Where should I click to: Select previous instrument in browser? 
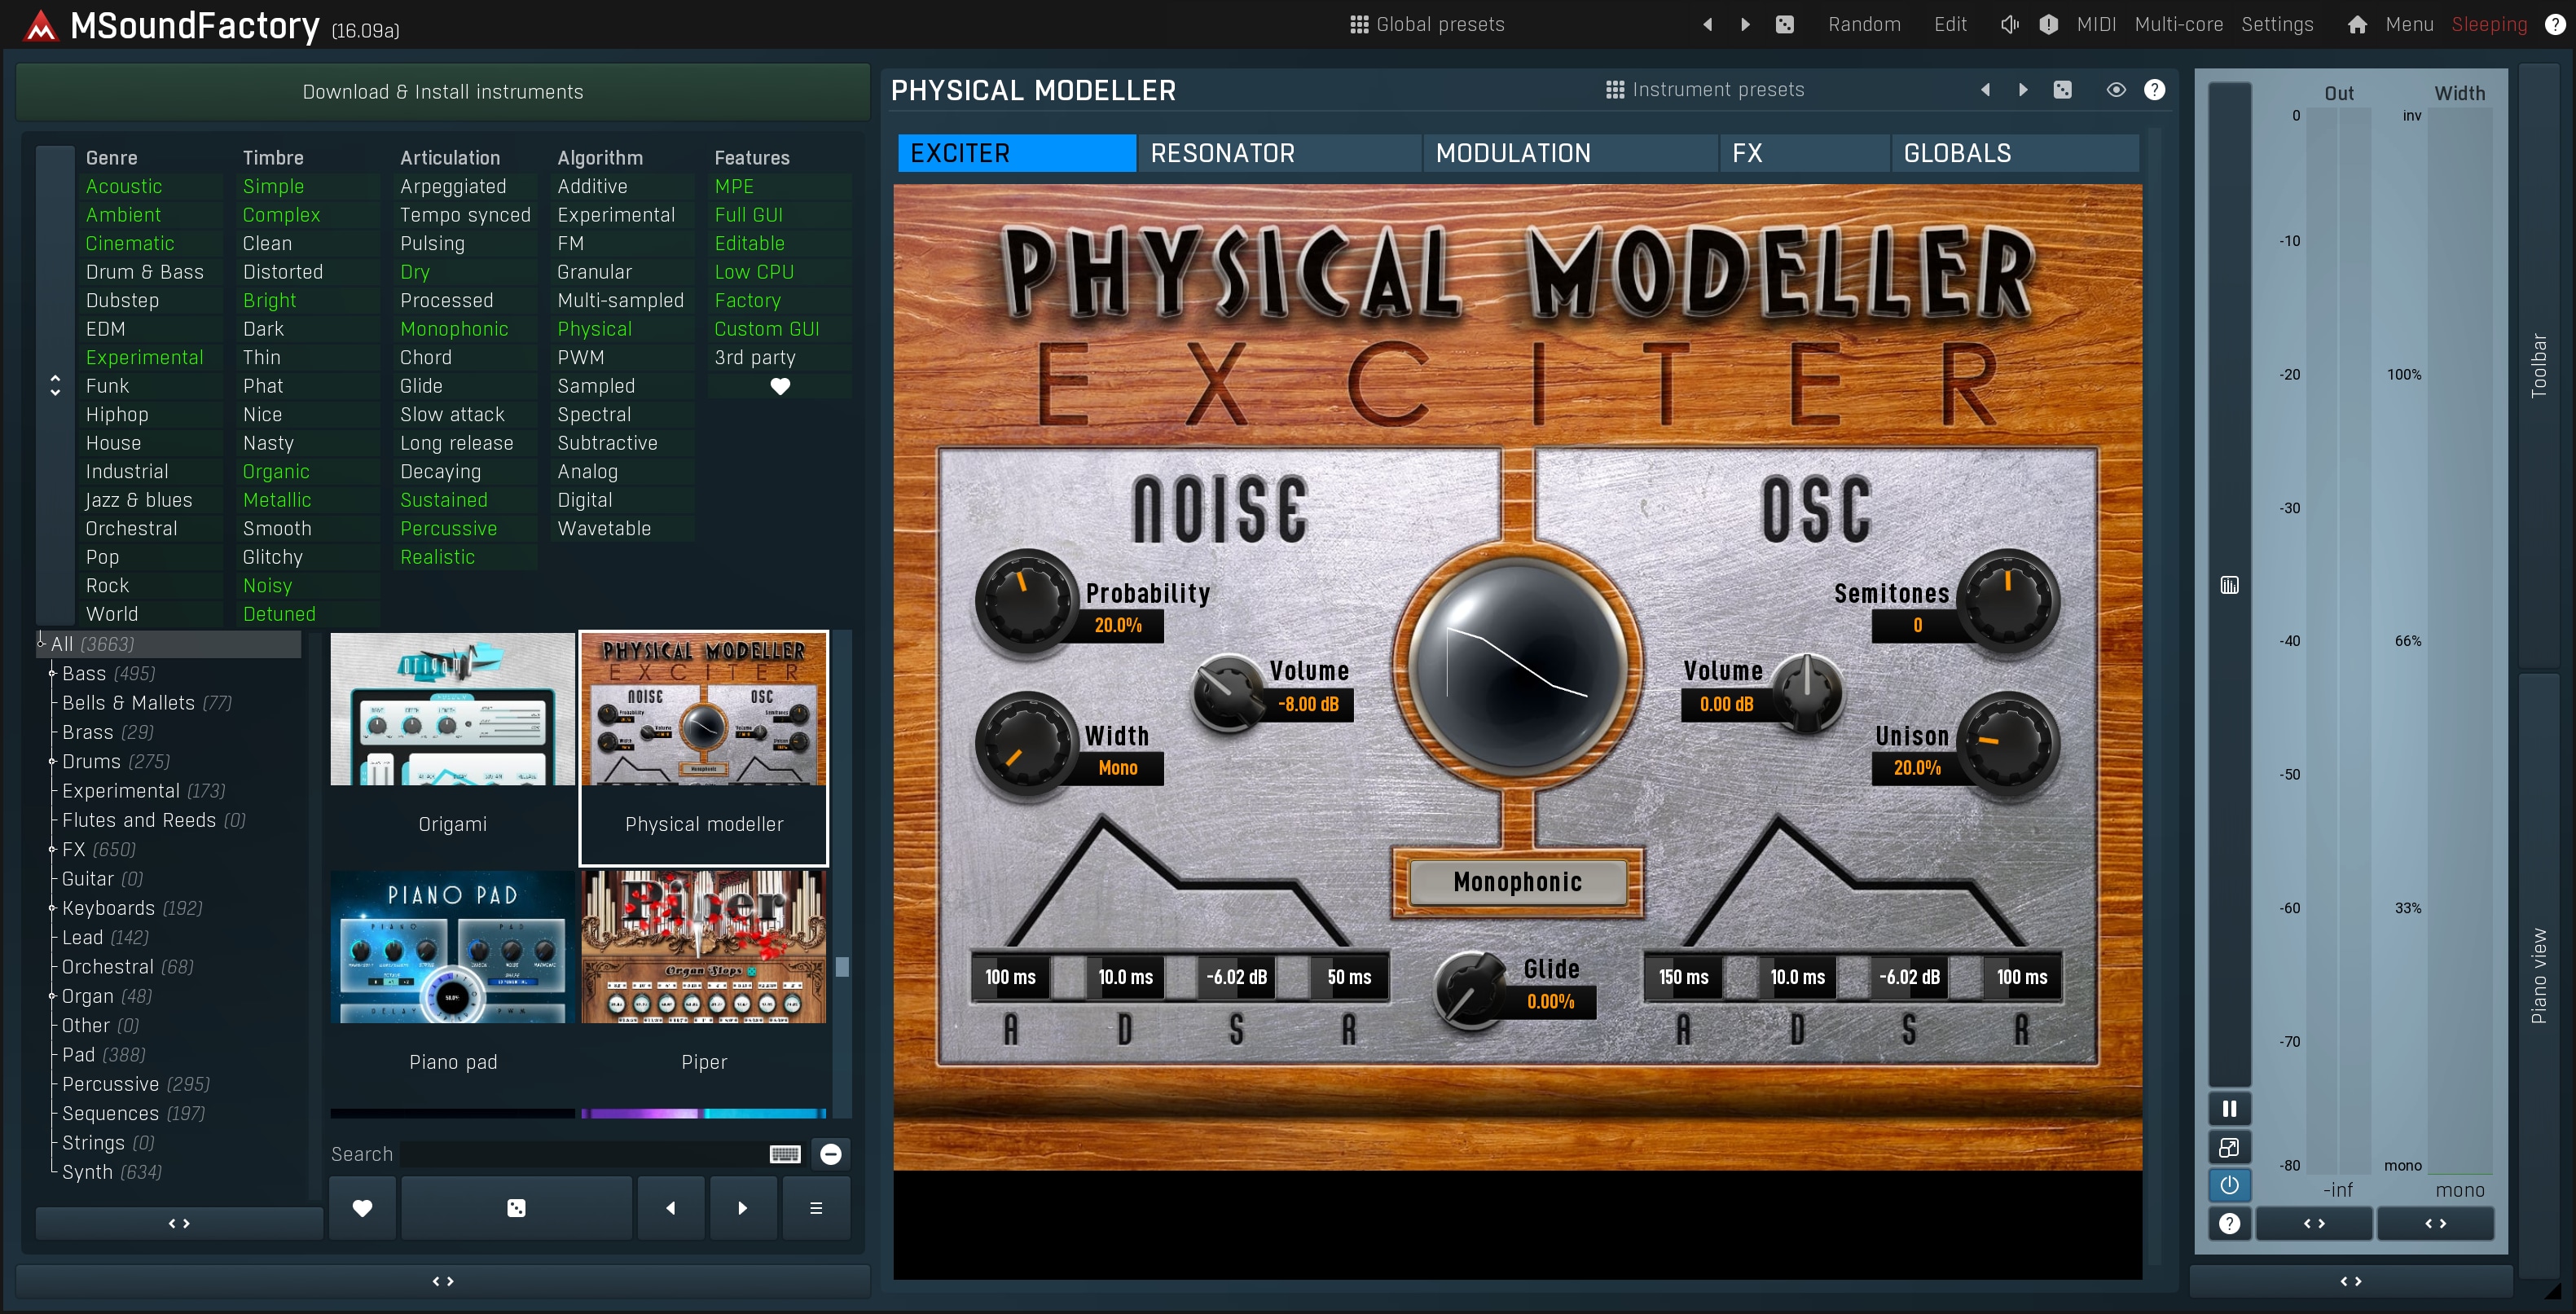[x=671, y=1208]
